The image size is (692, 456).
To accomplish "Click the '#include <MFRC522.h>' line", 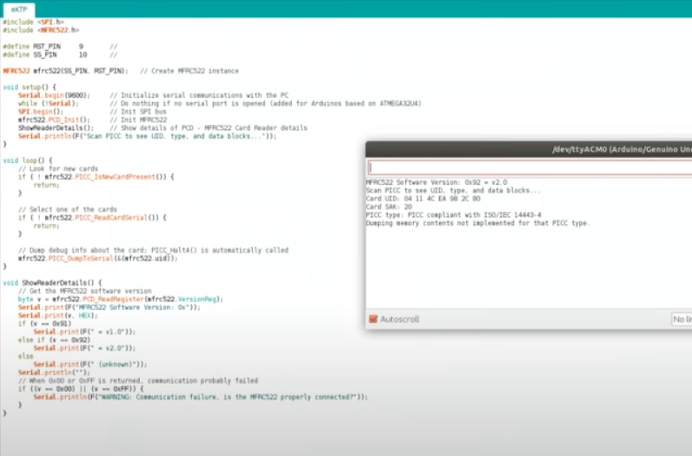I will coord(41,30).
